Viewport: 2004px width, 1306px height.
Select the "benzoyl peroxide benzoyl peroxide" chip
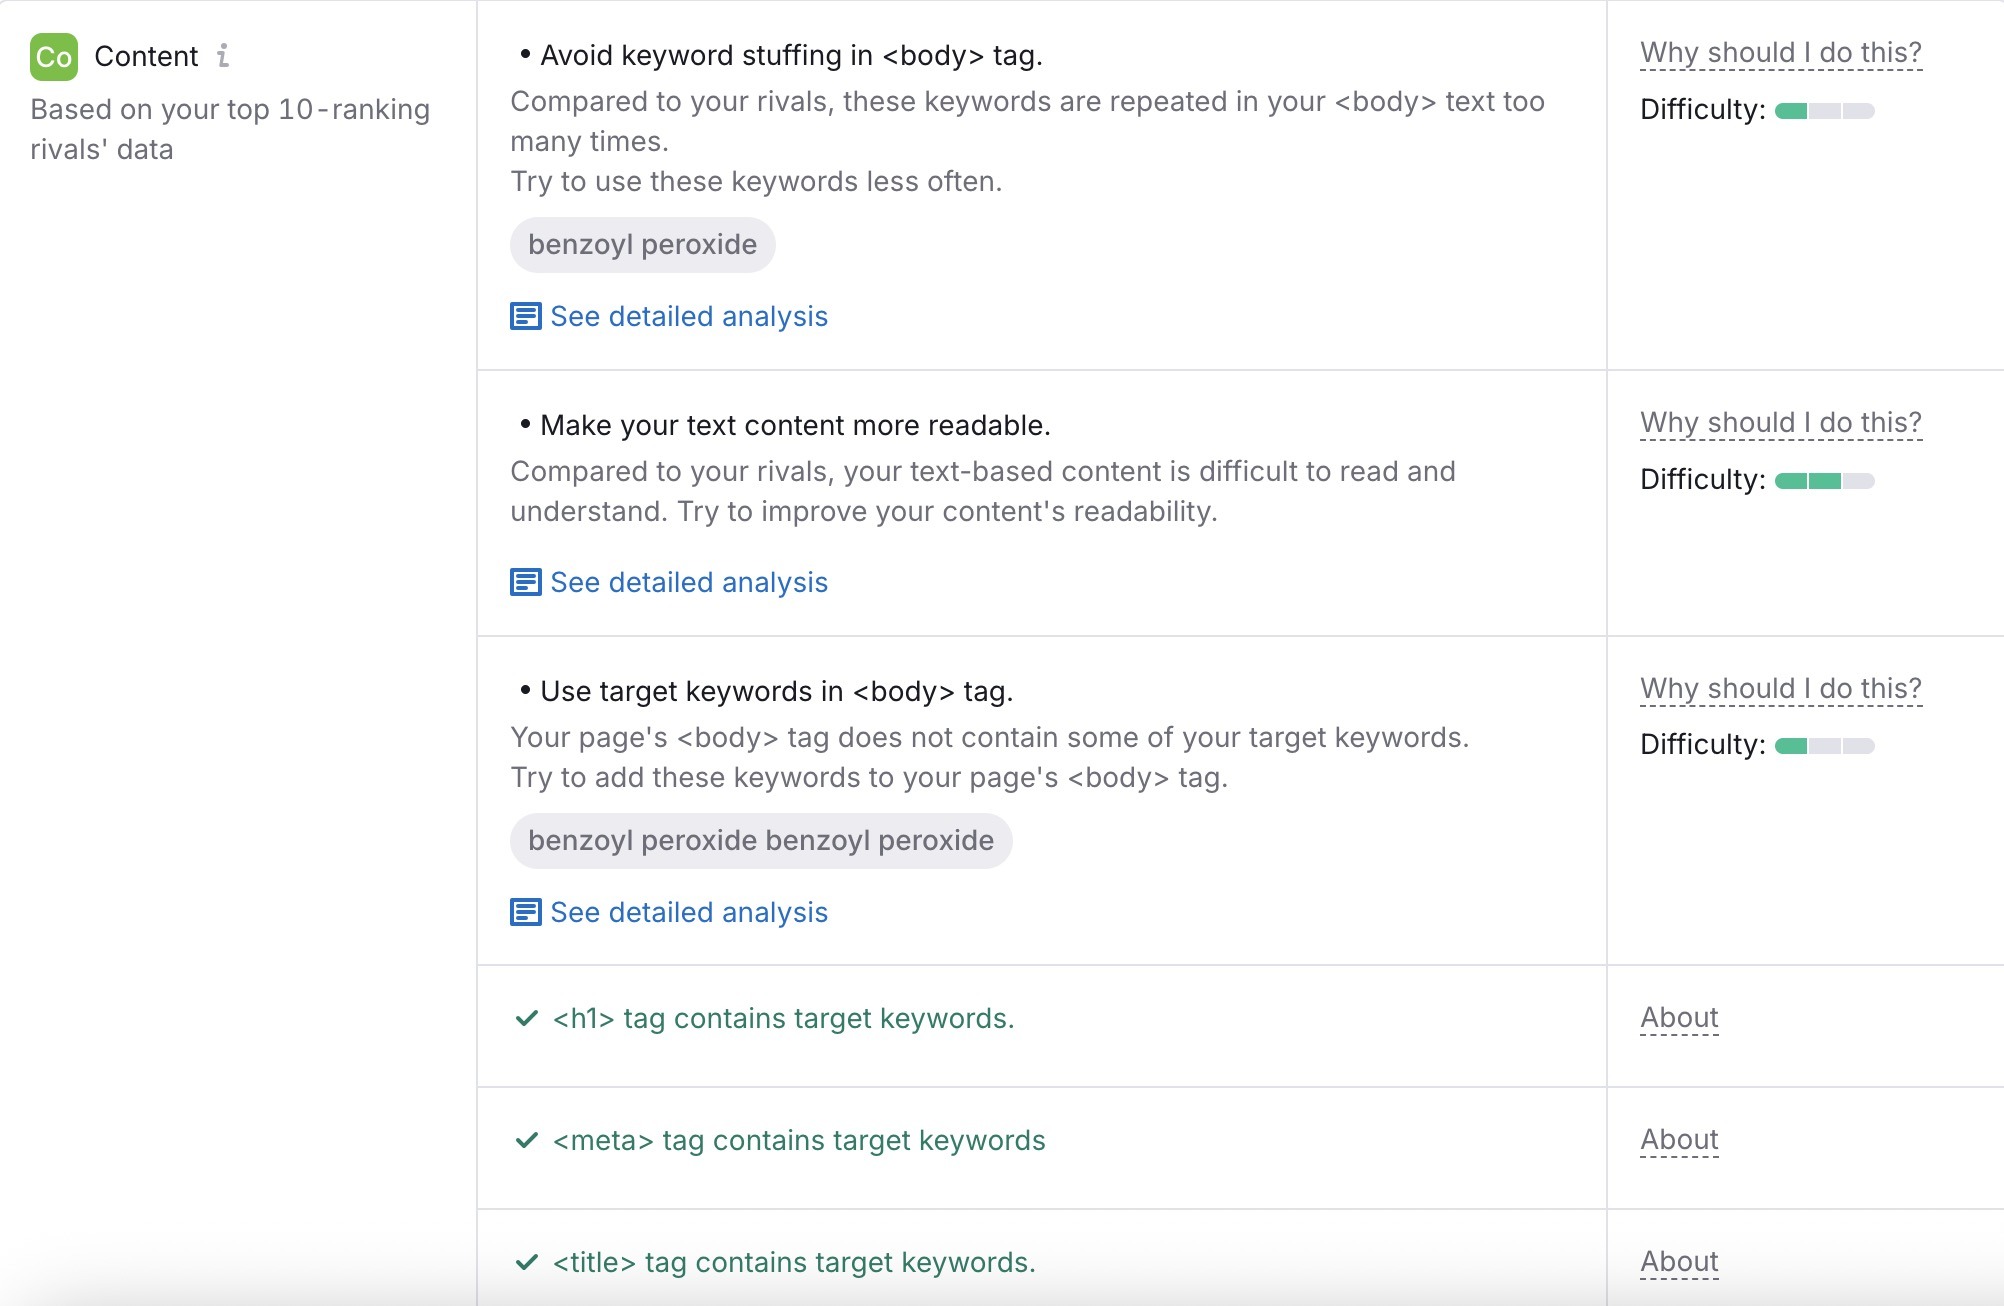(762, 840)
